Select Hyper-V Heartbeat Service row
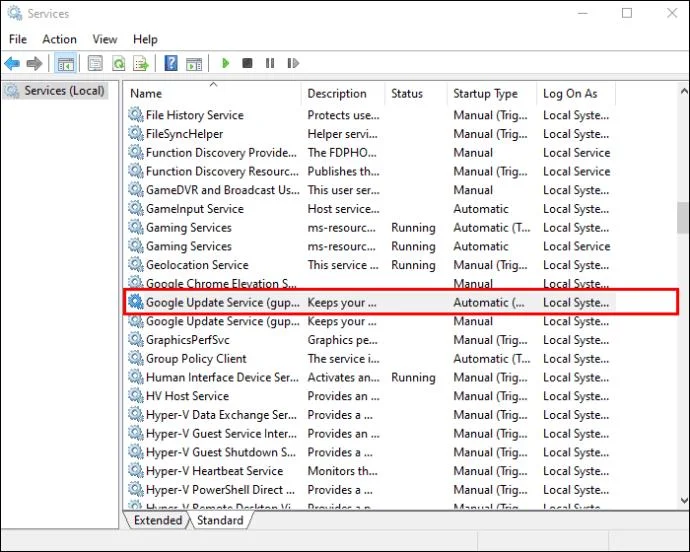690x552 pixels. [370, 471]
